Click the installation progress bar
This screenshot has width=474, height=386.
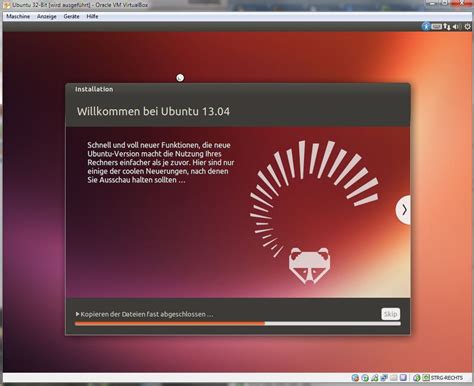[238, 323]
